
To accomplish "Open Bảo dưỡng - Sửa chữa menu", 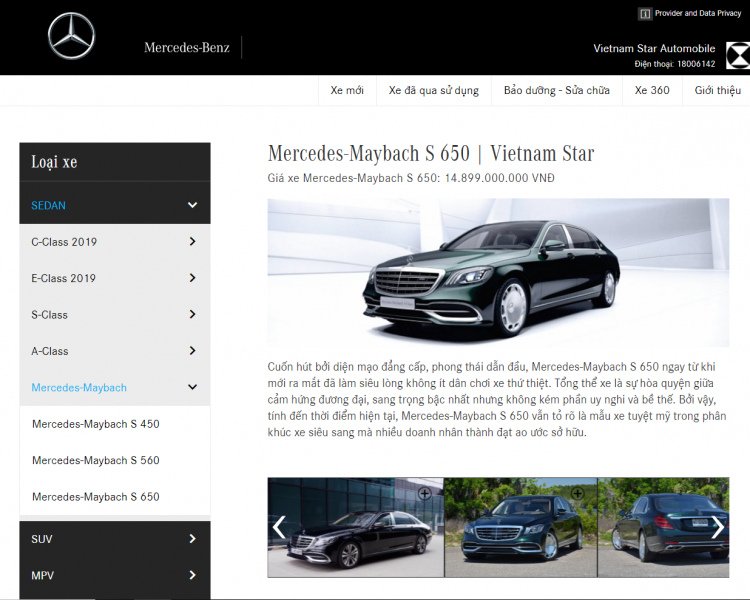I will click(557, 90).
